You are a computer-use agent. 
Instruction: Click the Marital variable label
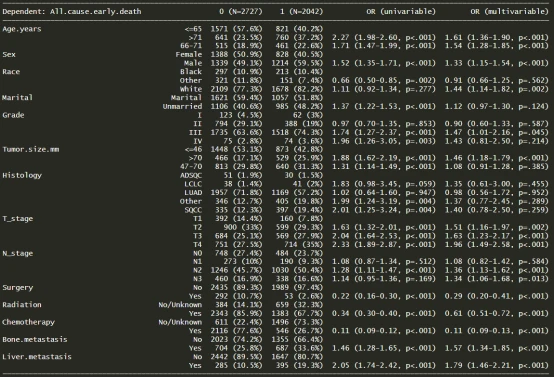point(17,98)
